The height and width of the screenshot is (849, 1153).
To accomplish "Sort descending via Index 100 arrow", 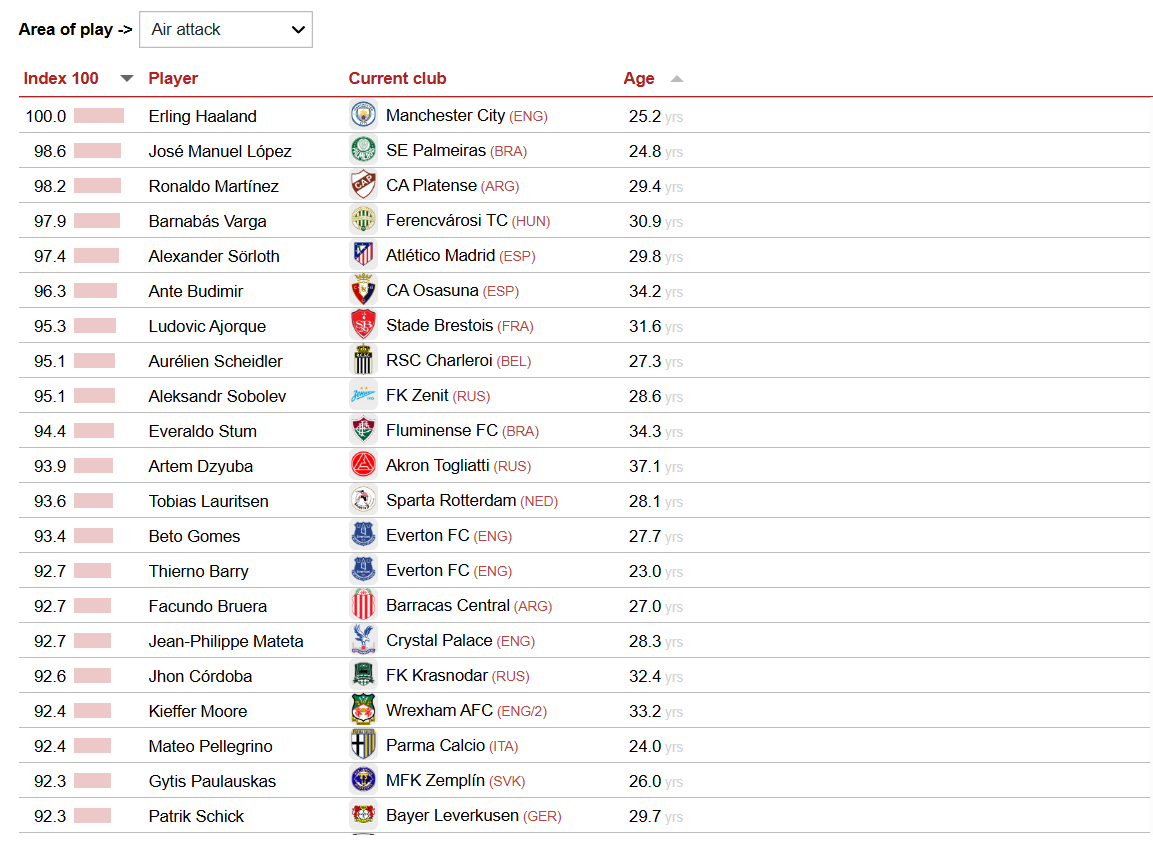I will coord(126,79).
